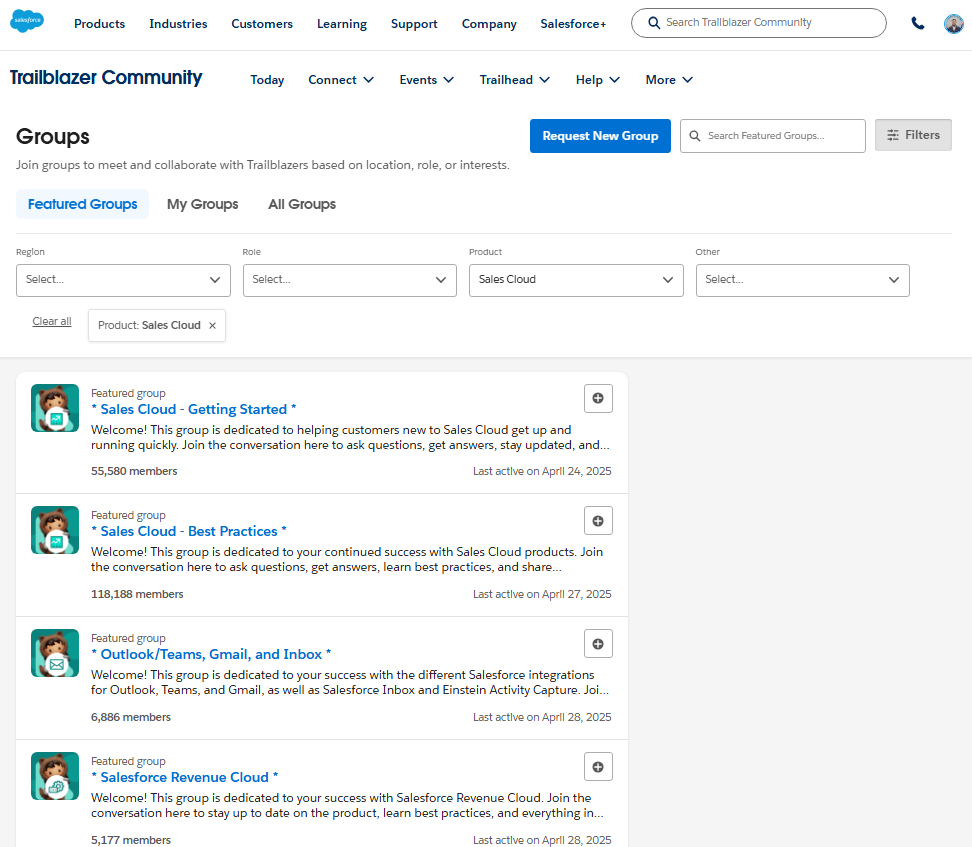
Task: Open Sales Cloud - Getting Started group thumbnail
Action: [x=55, y=408]
